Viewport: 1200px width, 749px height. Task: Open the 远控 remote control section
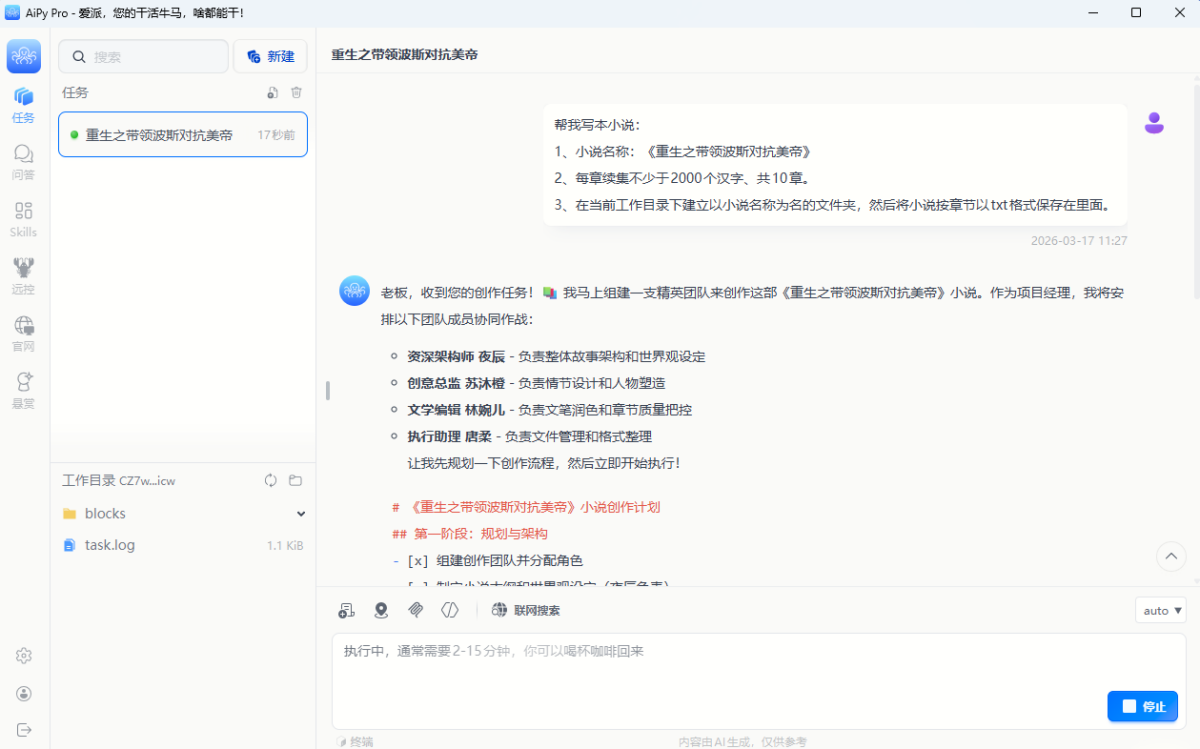23,275
